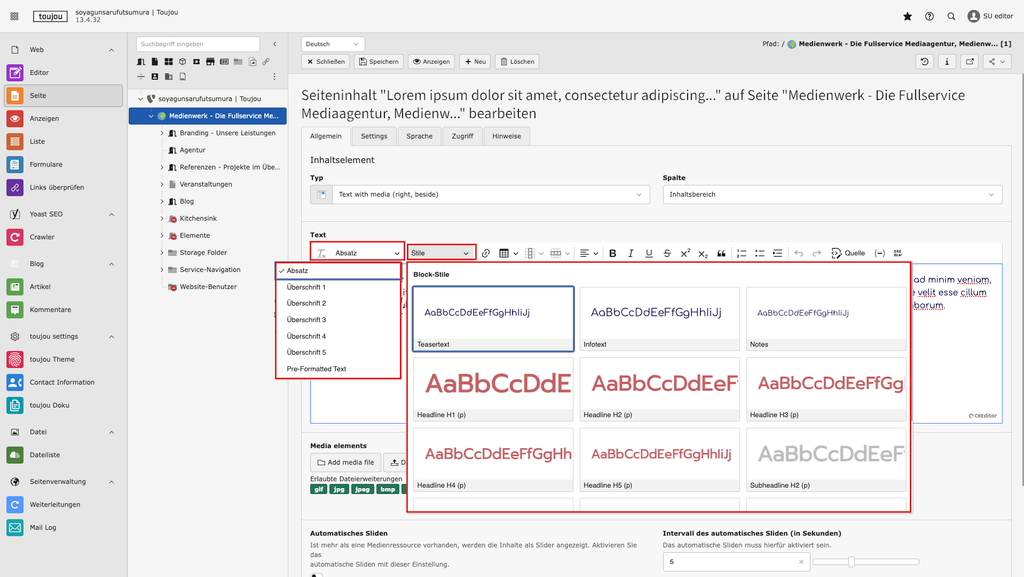Select Überschrift 1 from heading menu
Screen dimensions: 1024x577
click(x=338, y=287)
